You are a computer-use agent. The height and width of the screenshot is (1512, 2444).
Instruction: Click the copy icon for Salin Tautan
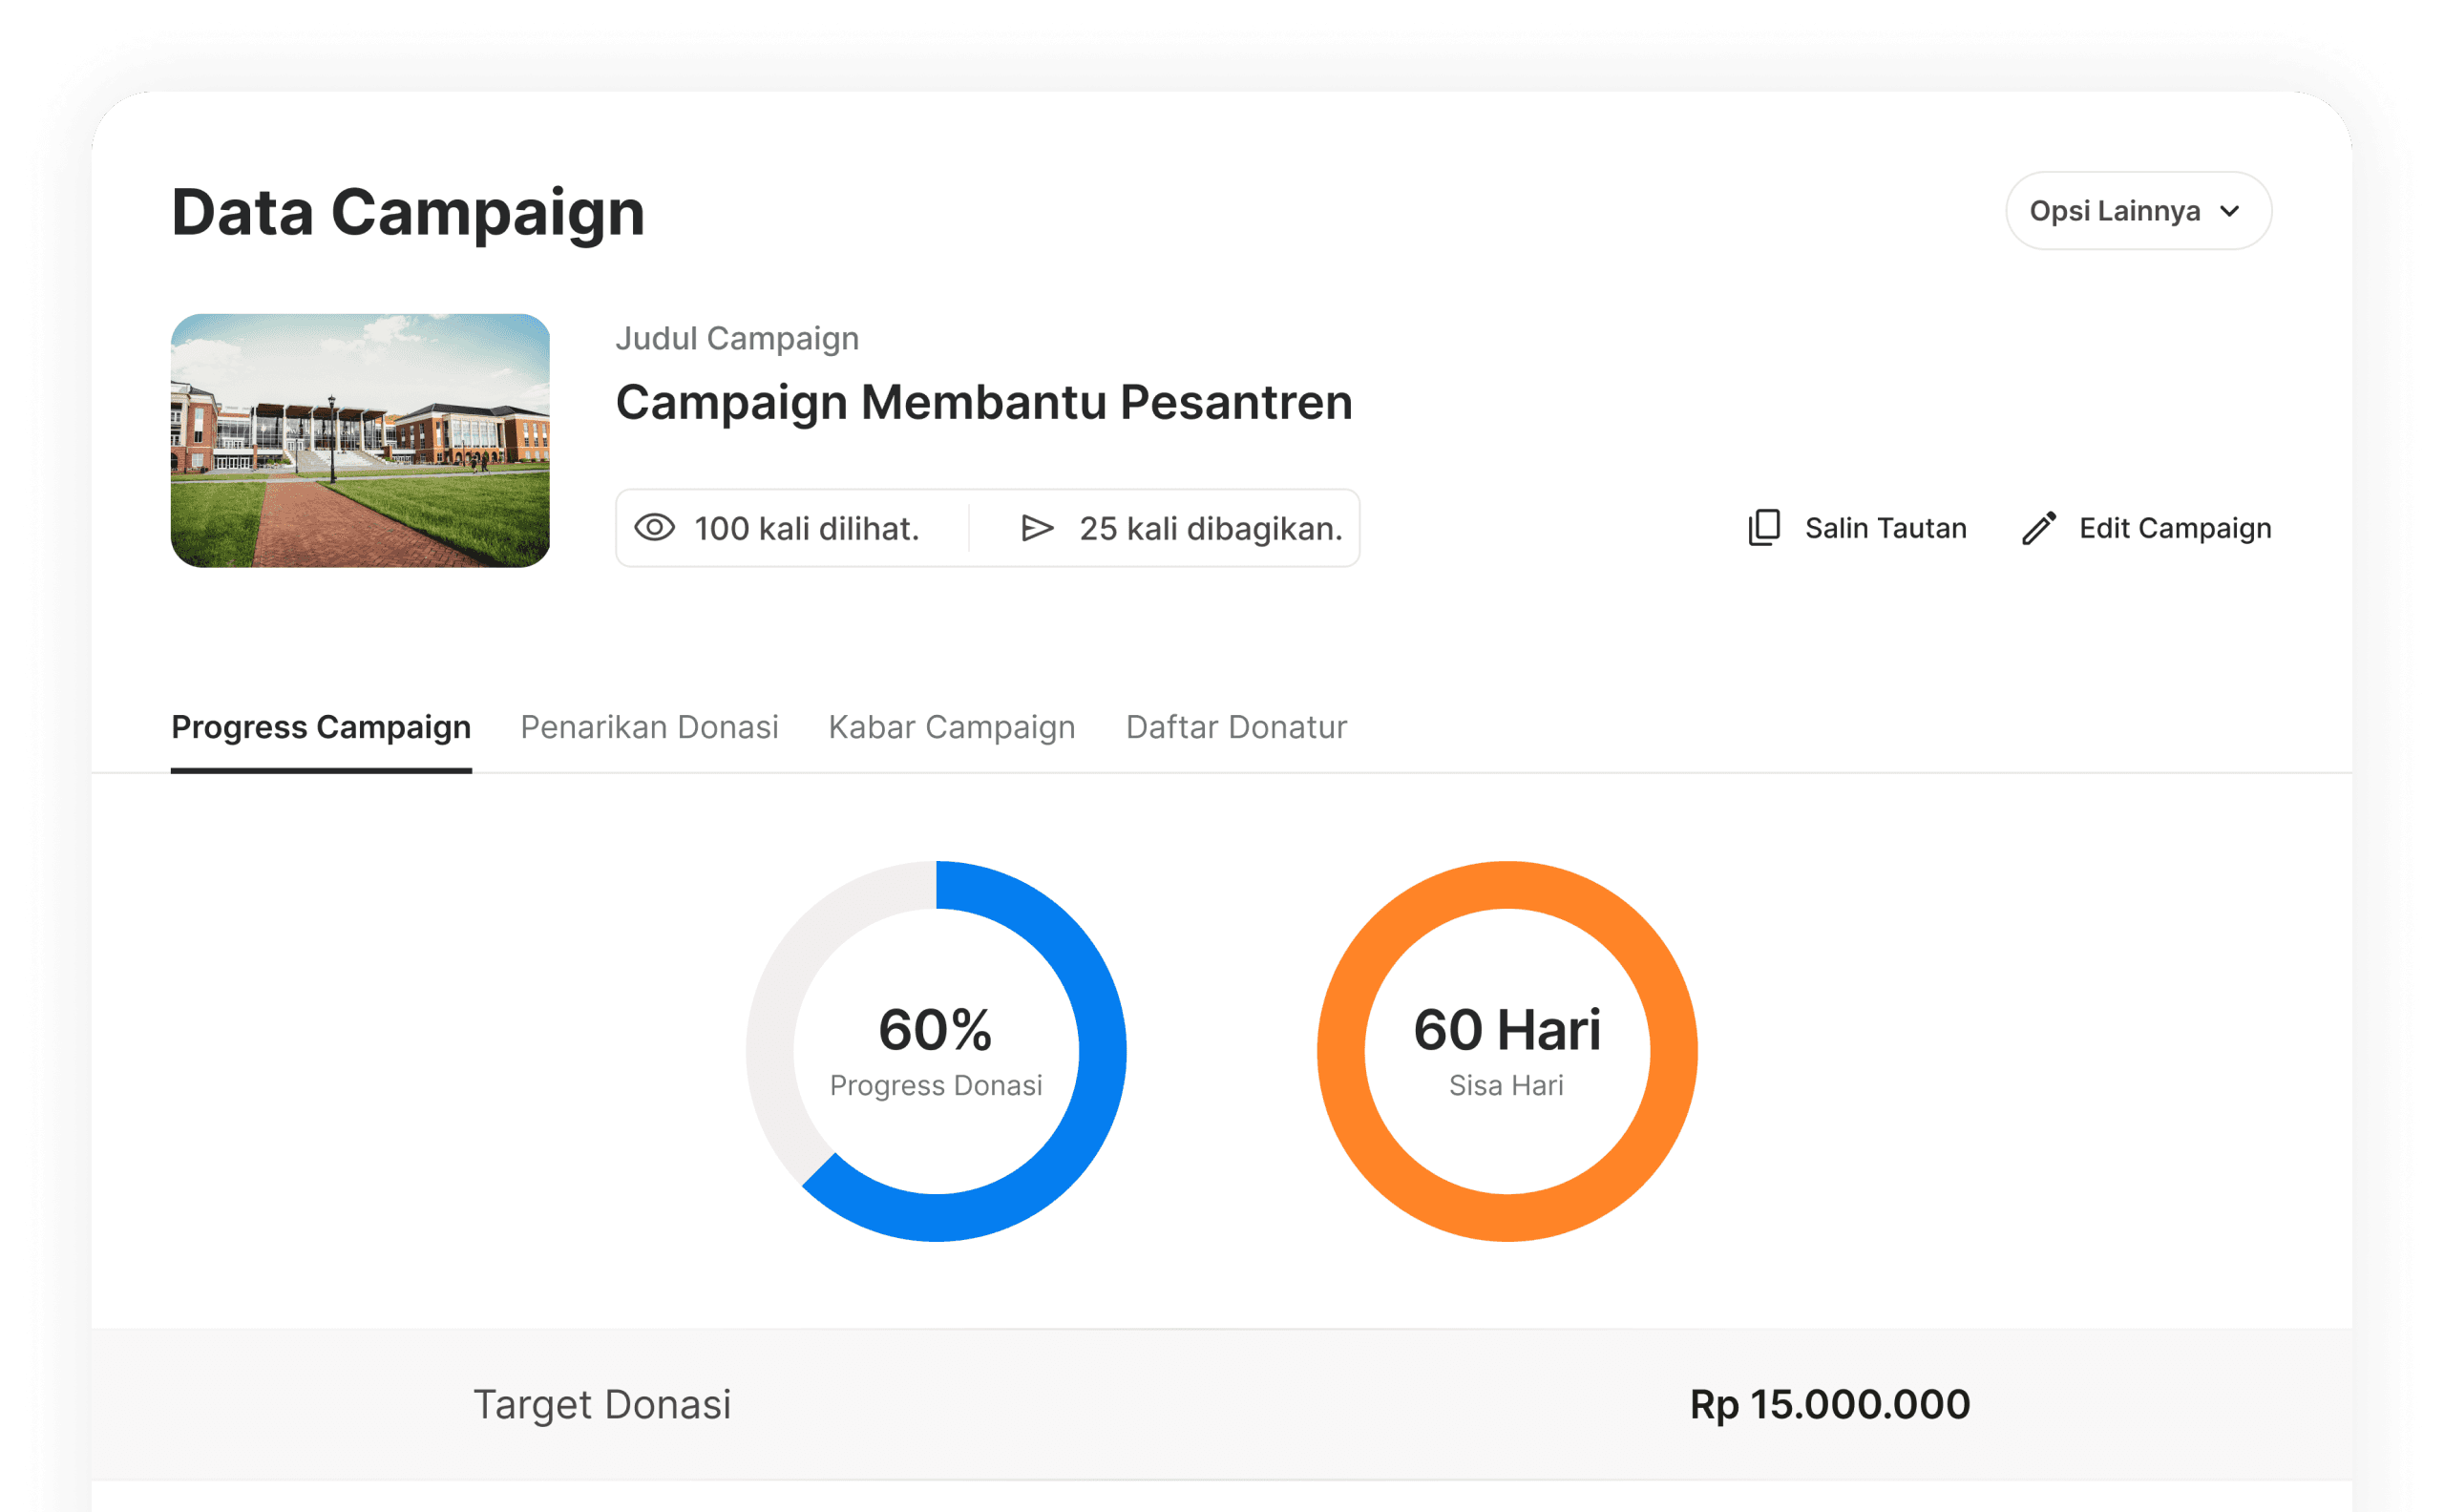(1764, 527)
